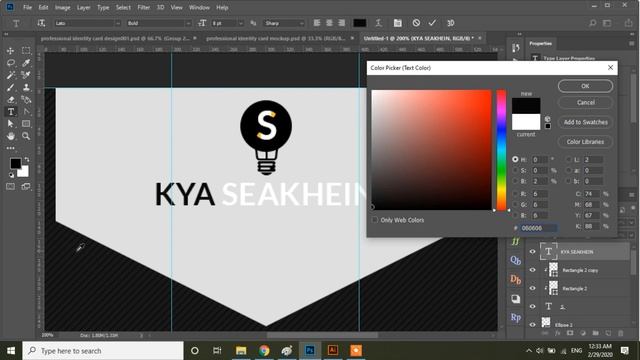Select the Magic Wand tool

[x=11, y=75]
